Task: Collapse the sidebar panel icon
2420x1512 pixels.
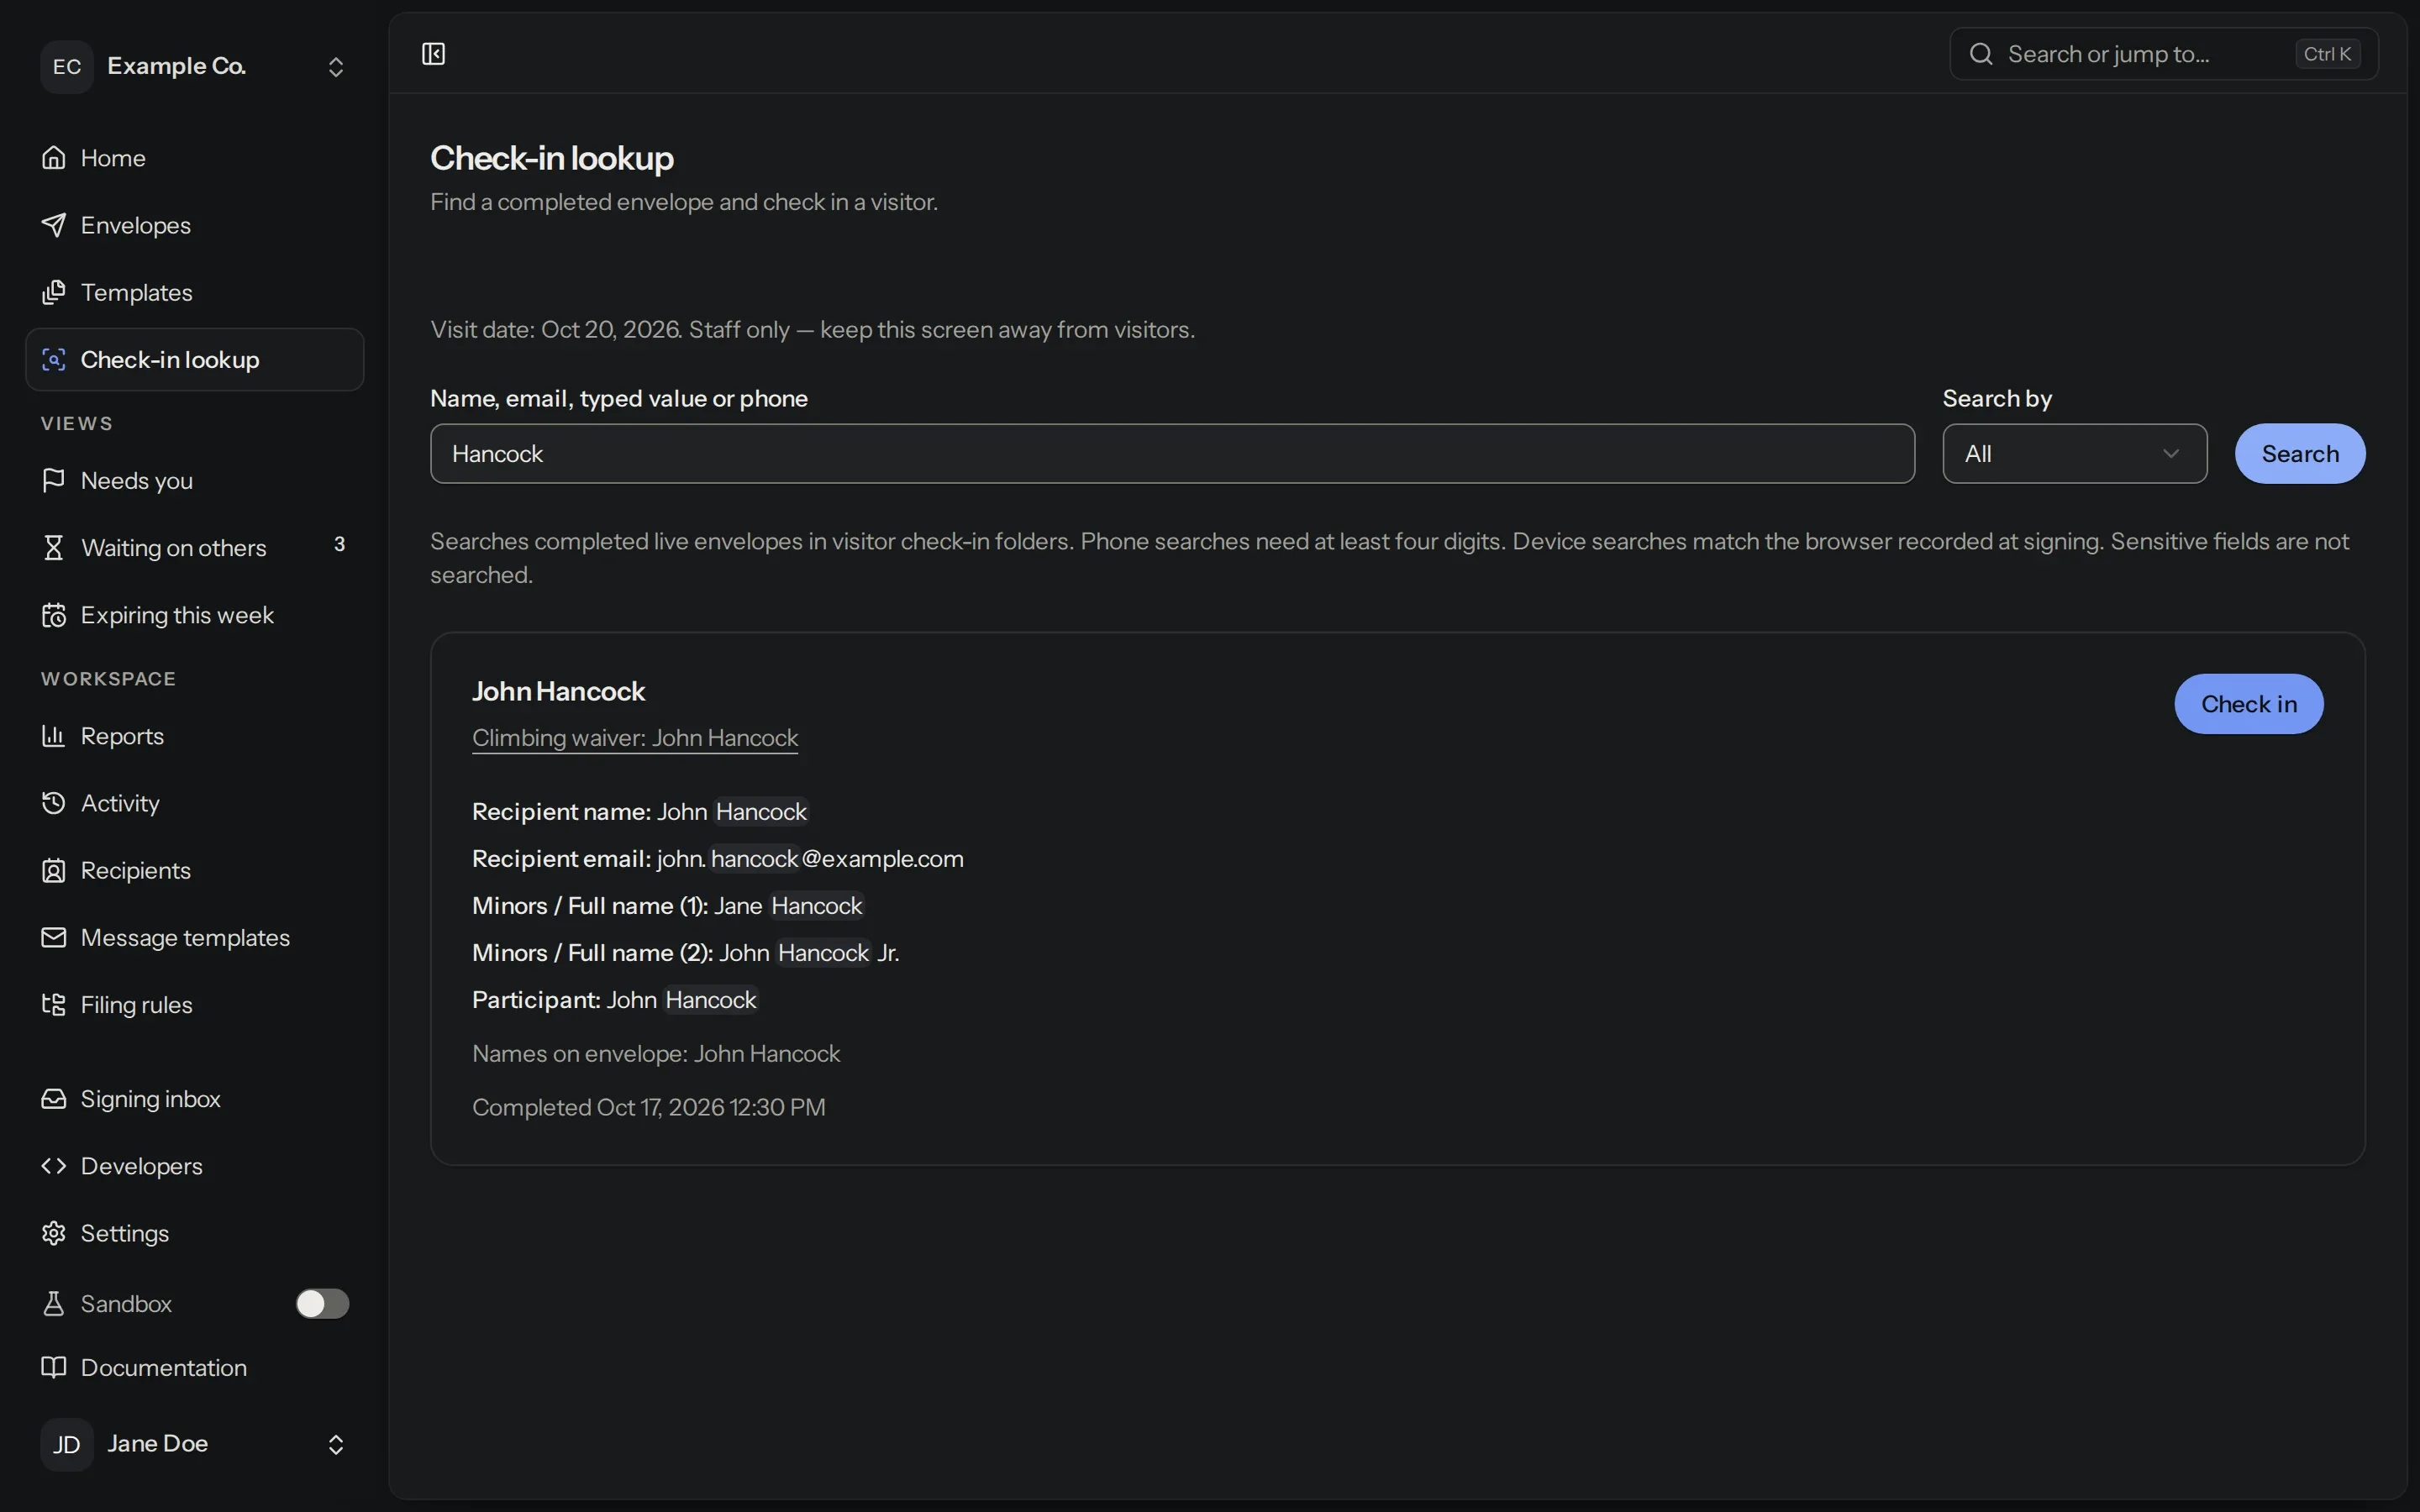Action: click(433, 54)
